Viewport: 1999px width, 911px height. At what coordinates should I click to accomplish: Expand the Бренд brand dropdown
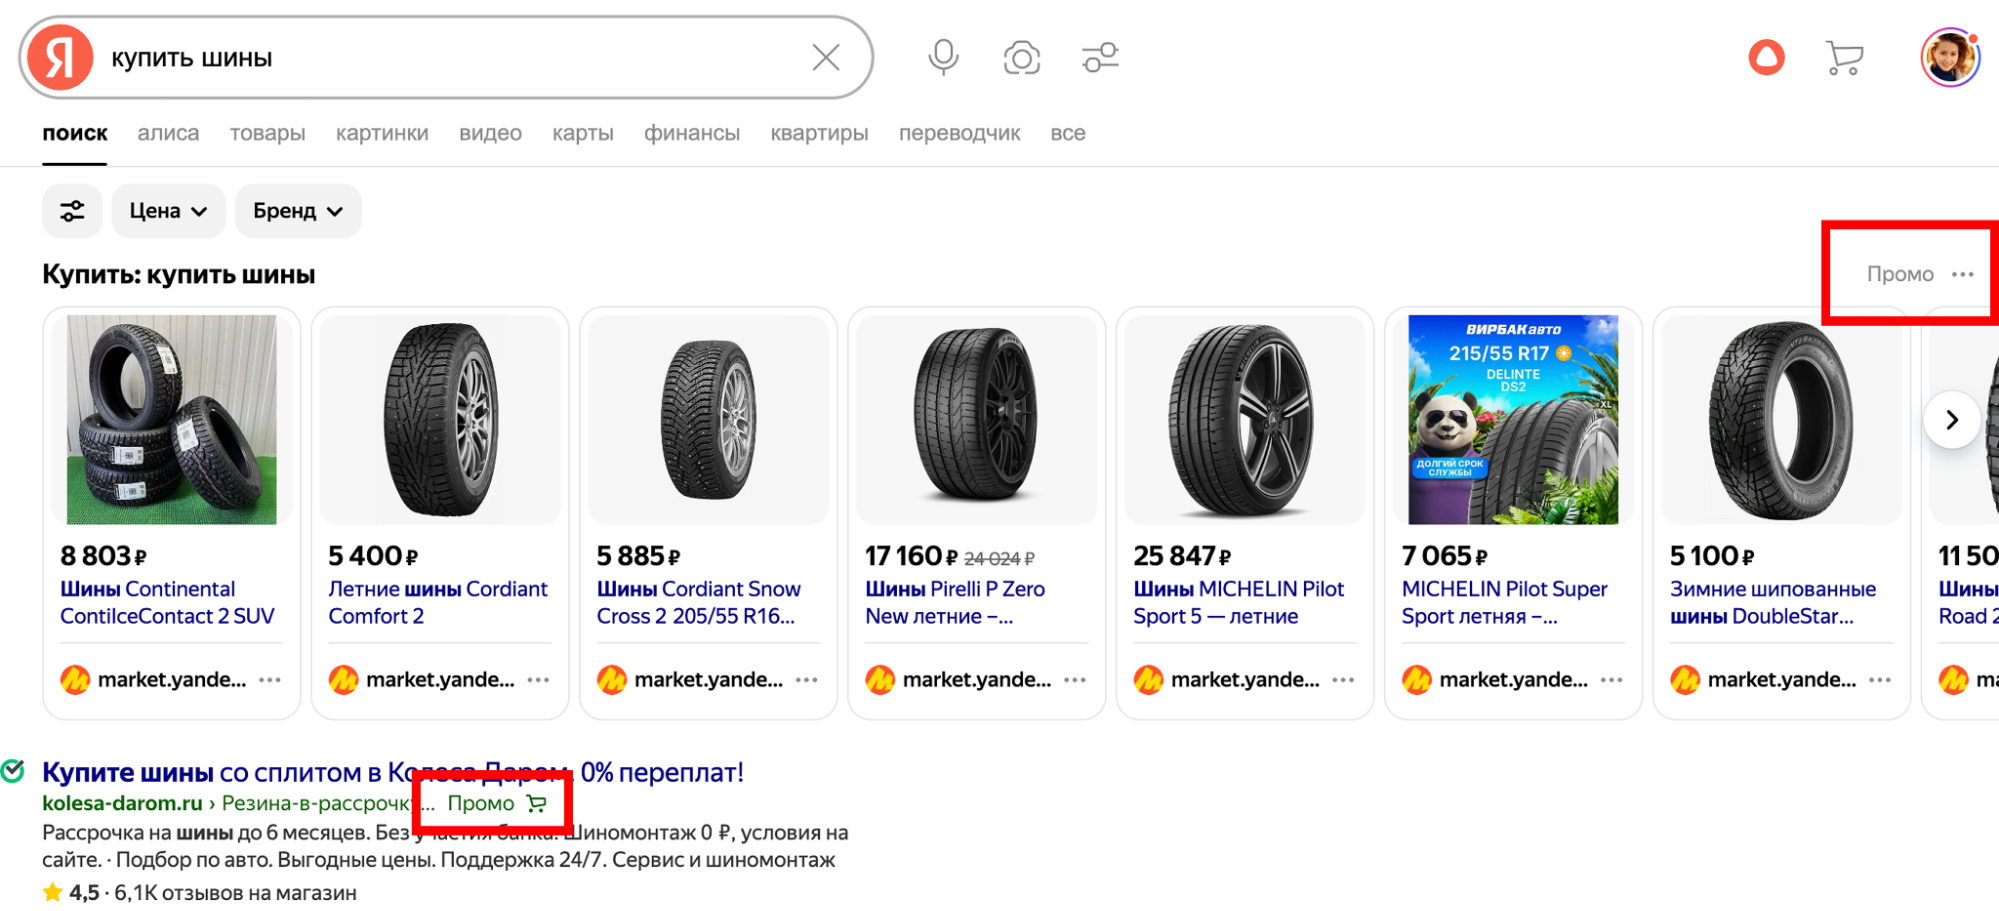click(297, 211)
